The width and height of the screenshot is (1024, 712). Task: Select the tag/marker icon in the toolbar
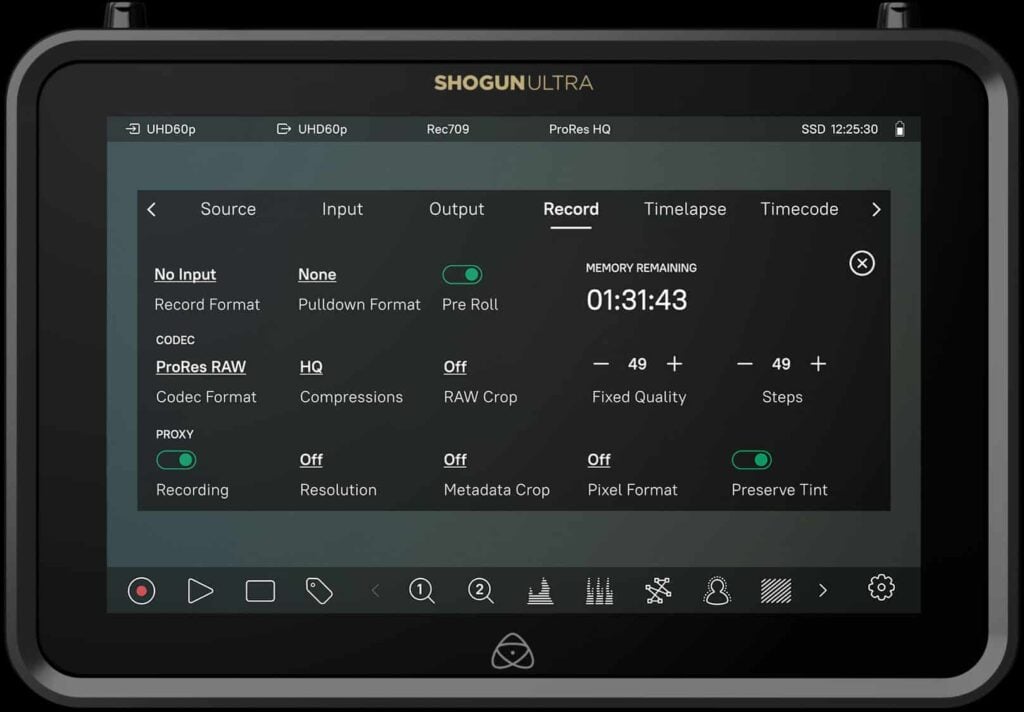(x=319, y=591)
